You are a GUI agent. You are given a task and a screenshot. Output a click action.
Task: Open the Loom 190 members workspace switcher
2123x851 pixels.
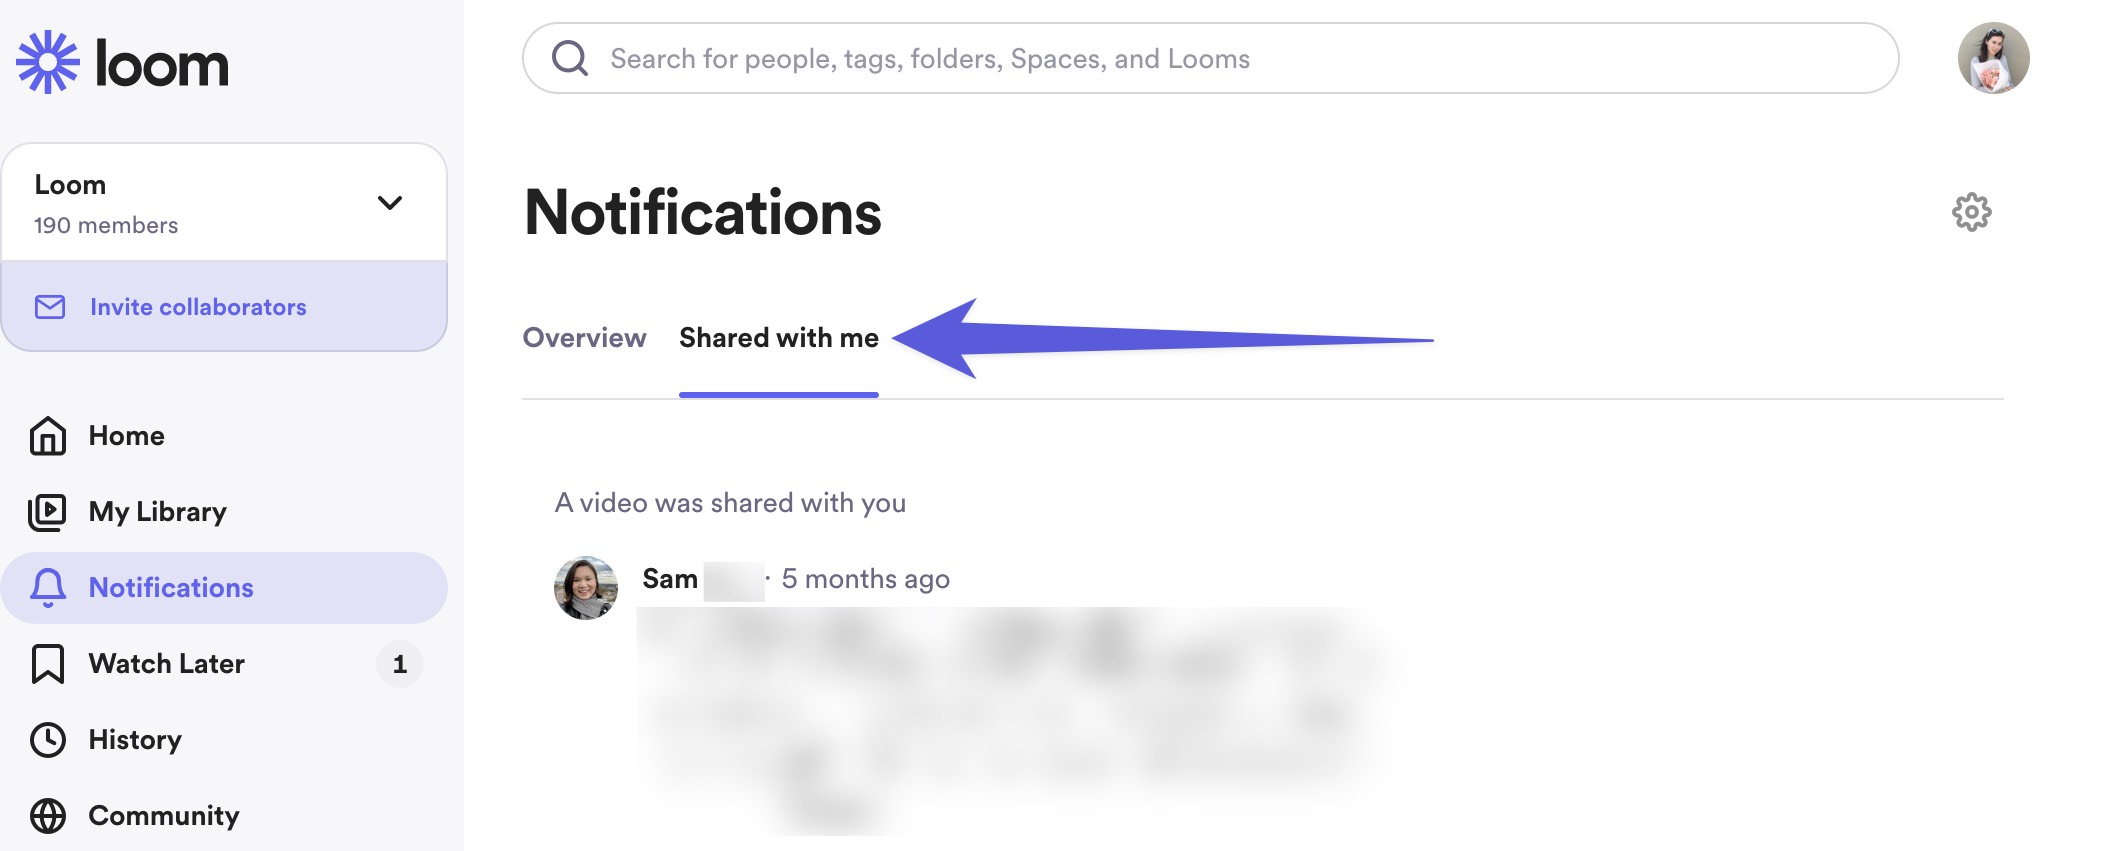click(200, 203)
